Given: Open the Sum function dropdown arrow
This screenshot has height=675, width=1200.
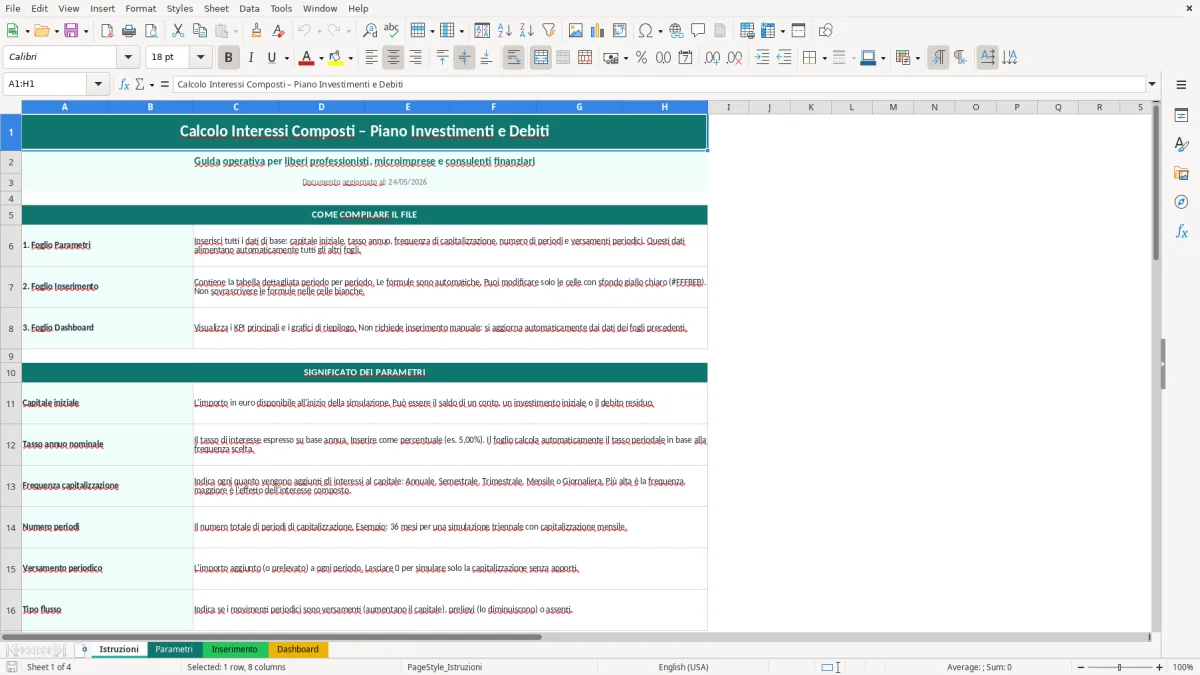Looking at the screenshot, I should click(x=150, y=84).
